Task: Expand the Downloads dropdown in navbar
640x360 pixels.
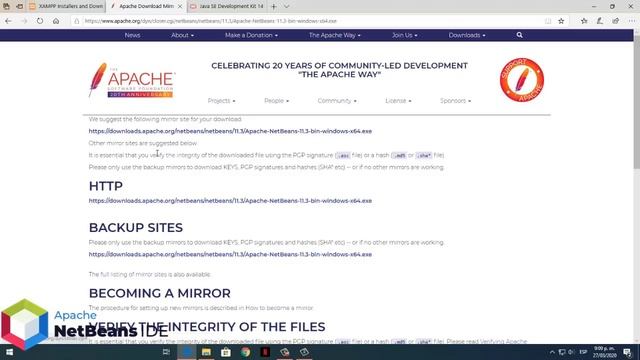Action: click(x=467, y=35)
